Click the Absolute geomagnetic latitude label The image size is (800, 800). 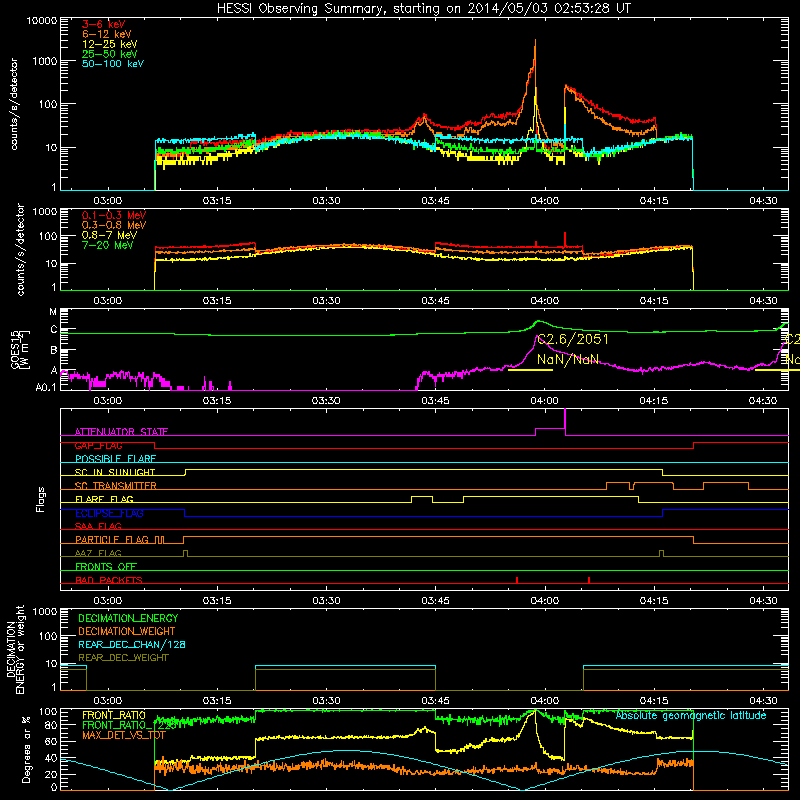pyautogui.click(x=691, y=716)
